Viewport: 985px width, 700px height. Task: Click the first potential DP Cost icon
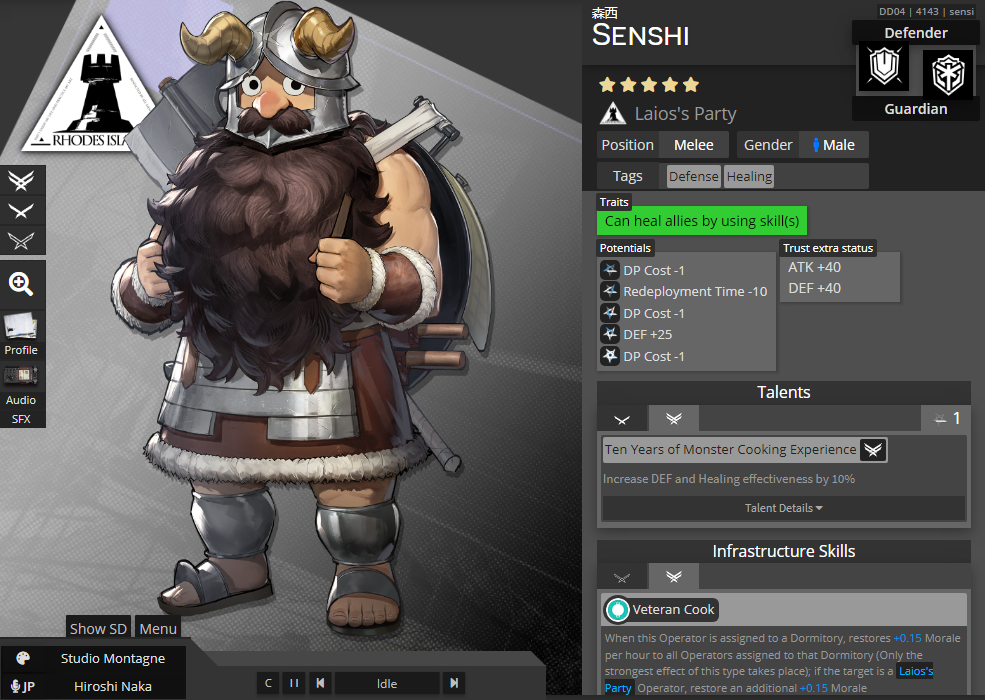tap(609, 270)
